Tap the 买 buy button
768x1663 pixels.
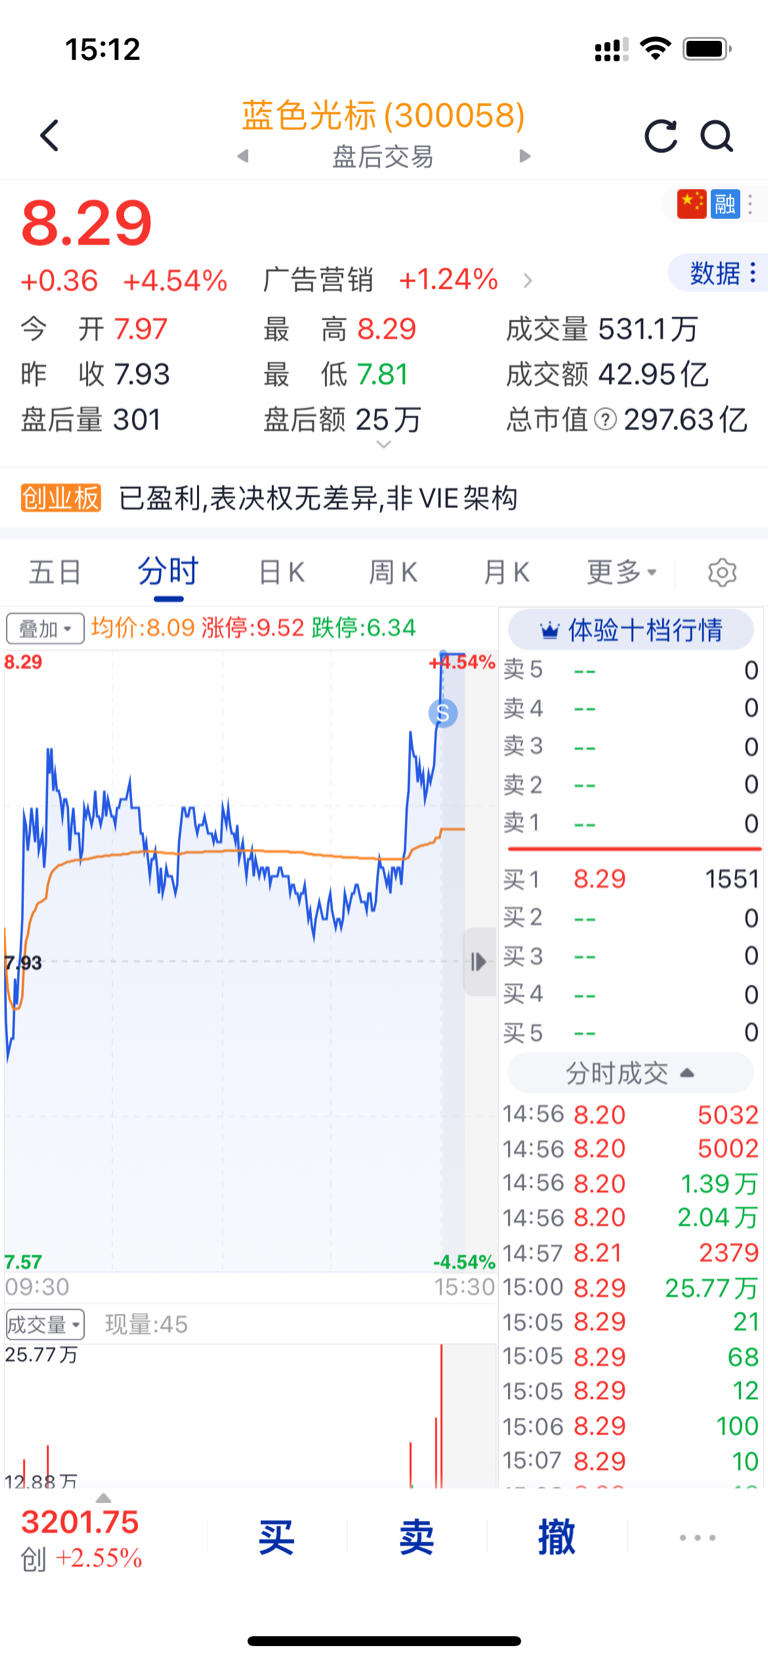[277, 1538]
